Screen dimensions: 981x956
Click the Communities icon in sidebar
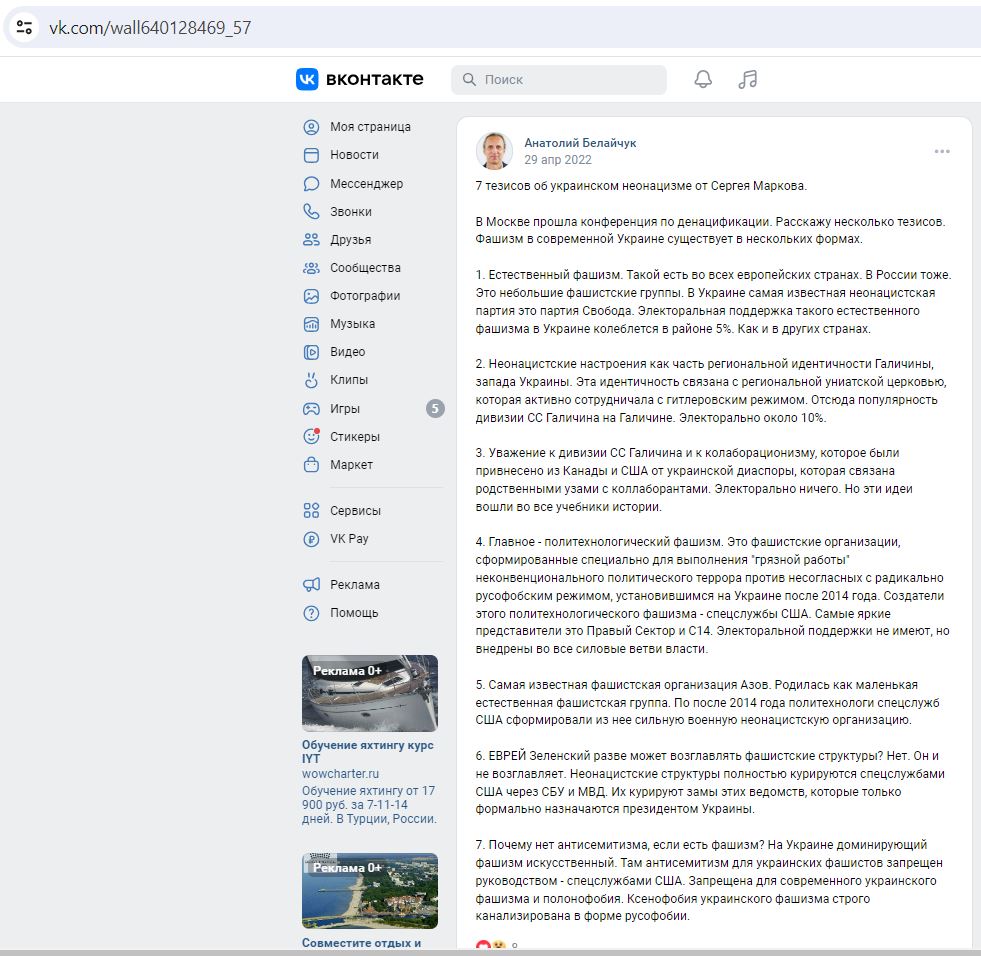pyautogui.click(x=311, y=268)
